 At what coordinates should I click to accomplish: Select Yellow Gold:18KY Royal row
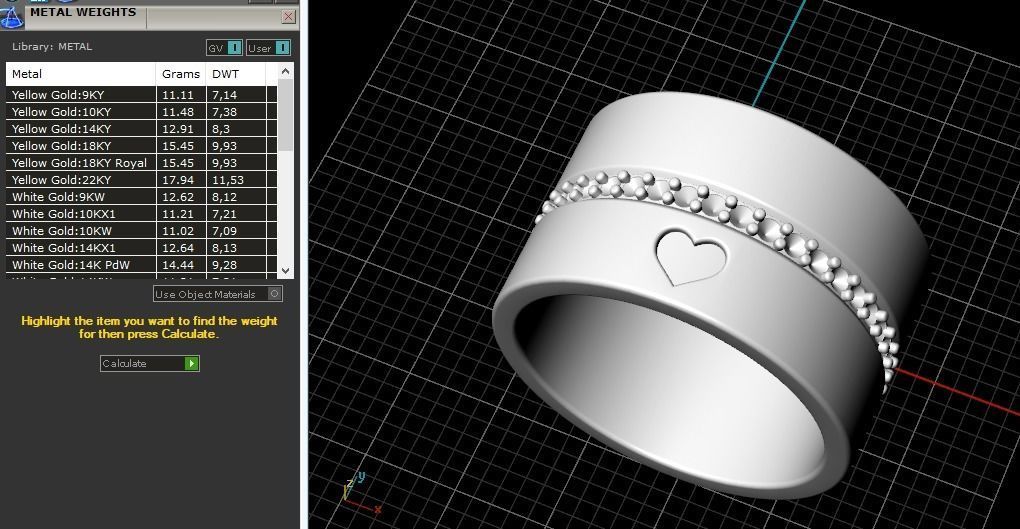coord(141,163)
